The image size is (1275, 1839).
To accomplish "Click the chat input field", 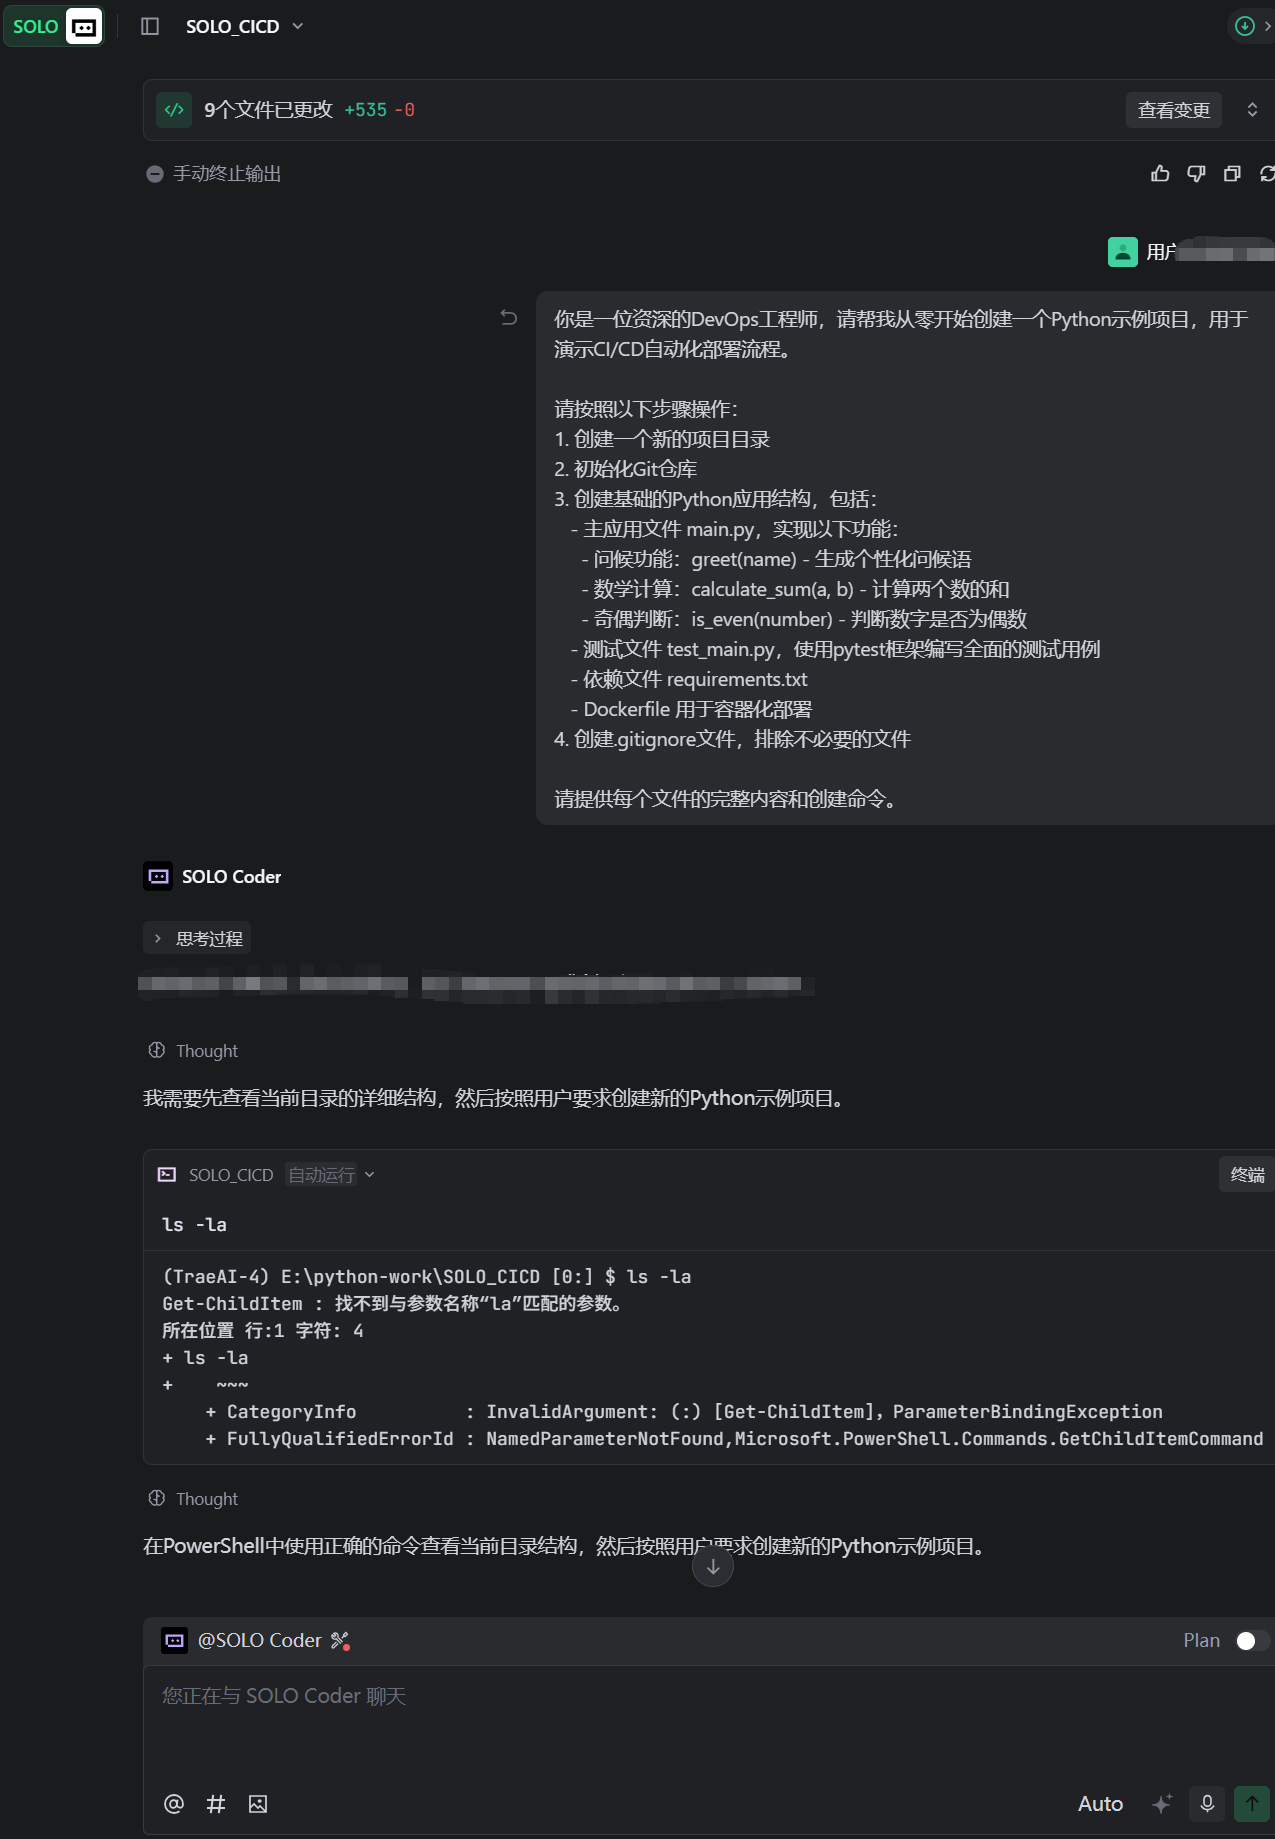I will (709, 1720).
